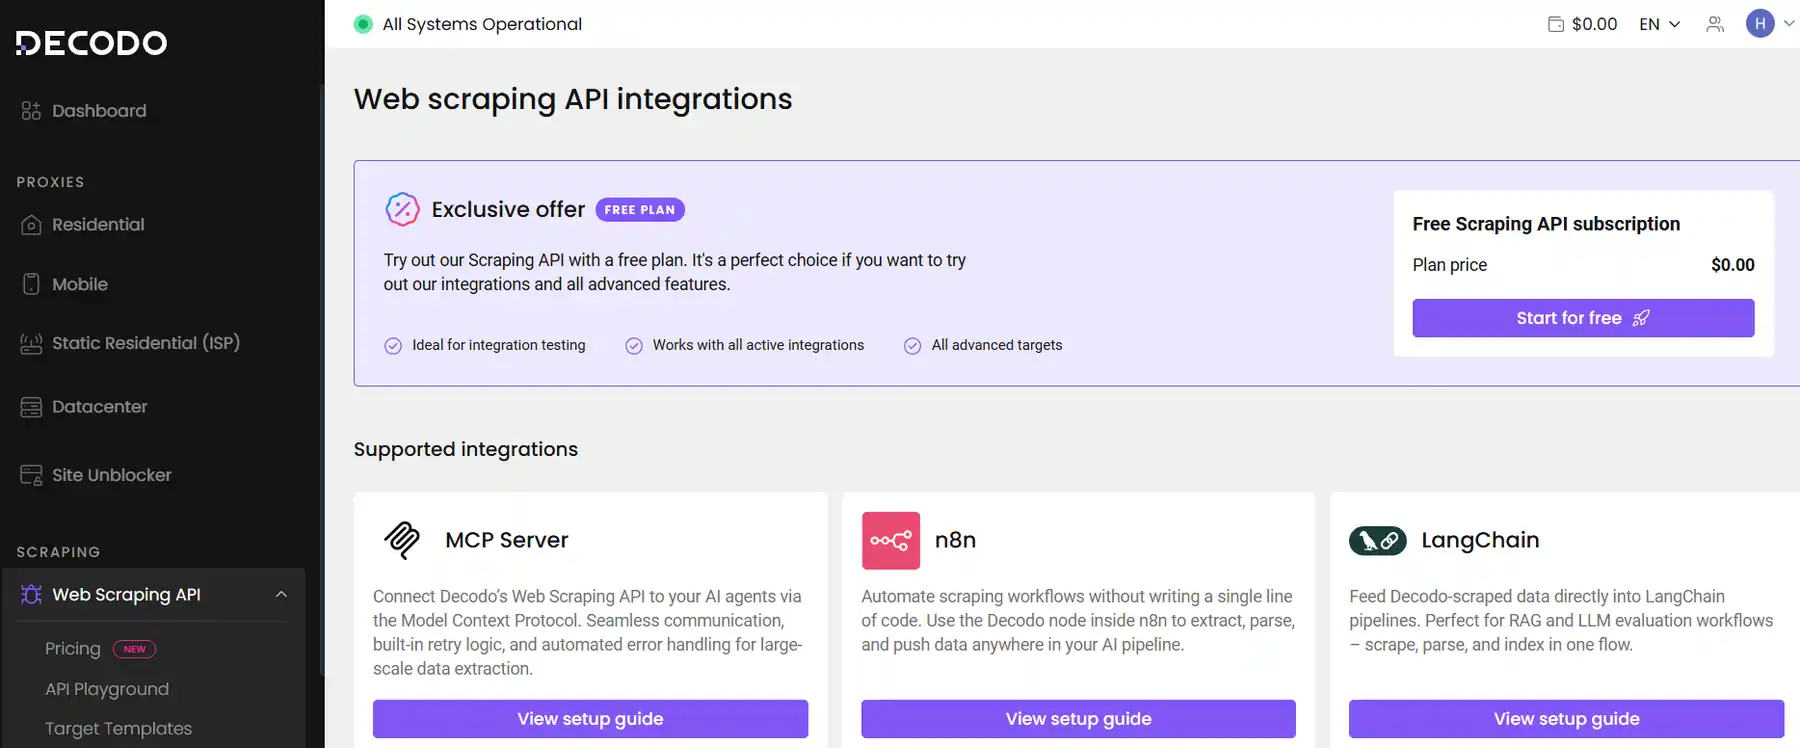Click the Mobile phone icon

31,284
